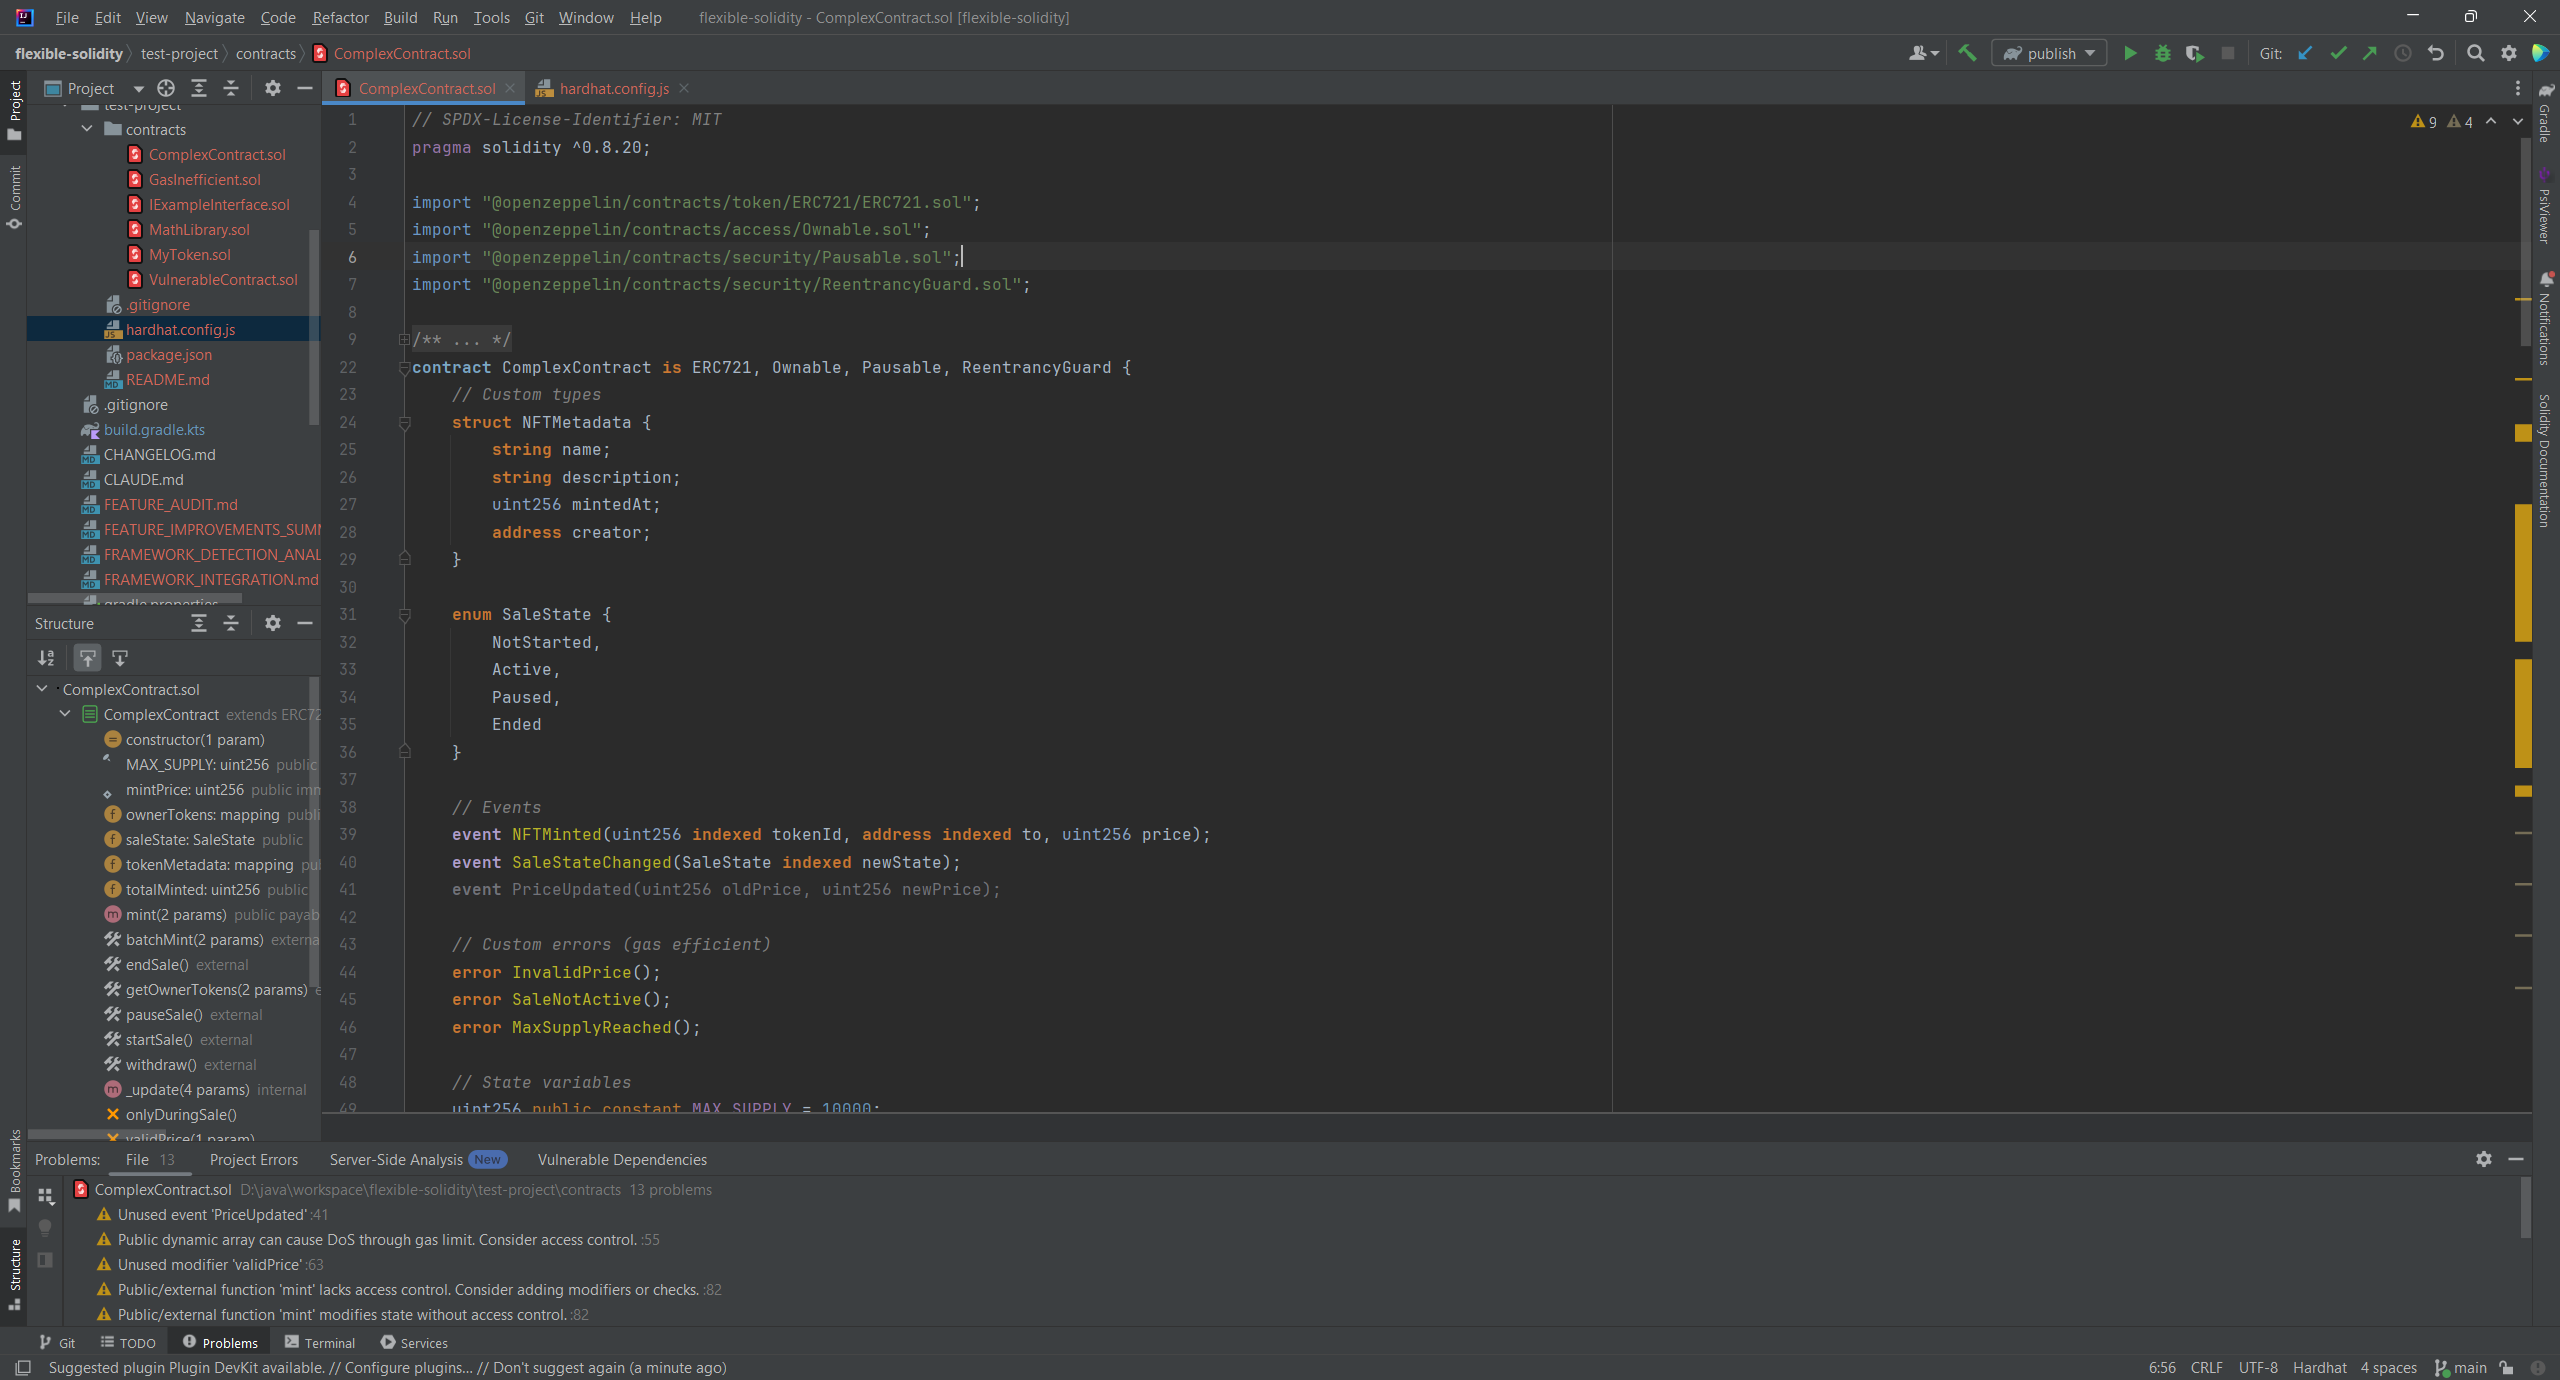Screen dimensions: 2560x1380
Task: Open Git history clock icon
Action: (x=2403, y=53)
